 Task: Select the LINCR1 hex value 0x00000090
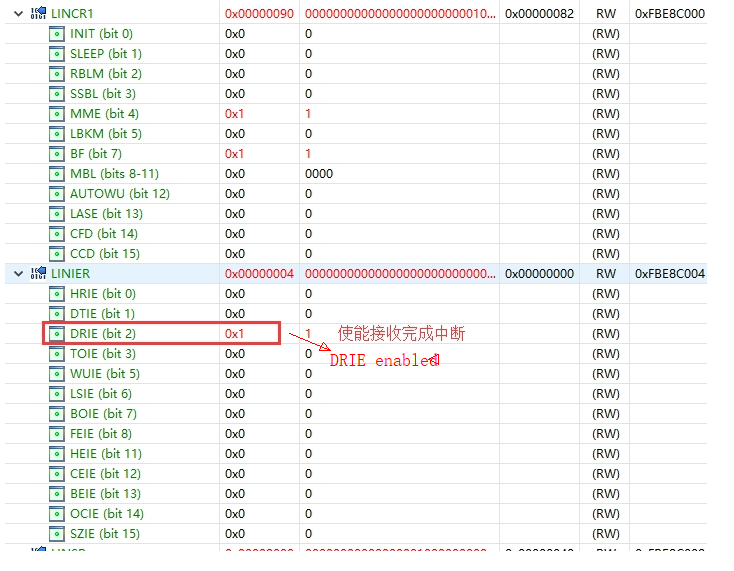pyautogui.click(x=259, y=14)
